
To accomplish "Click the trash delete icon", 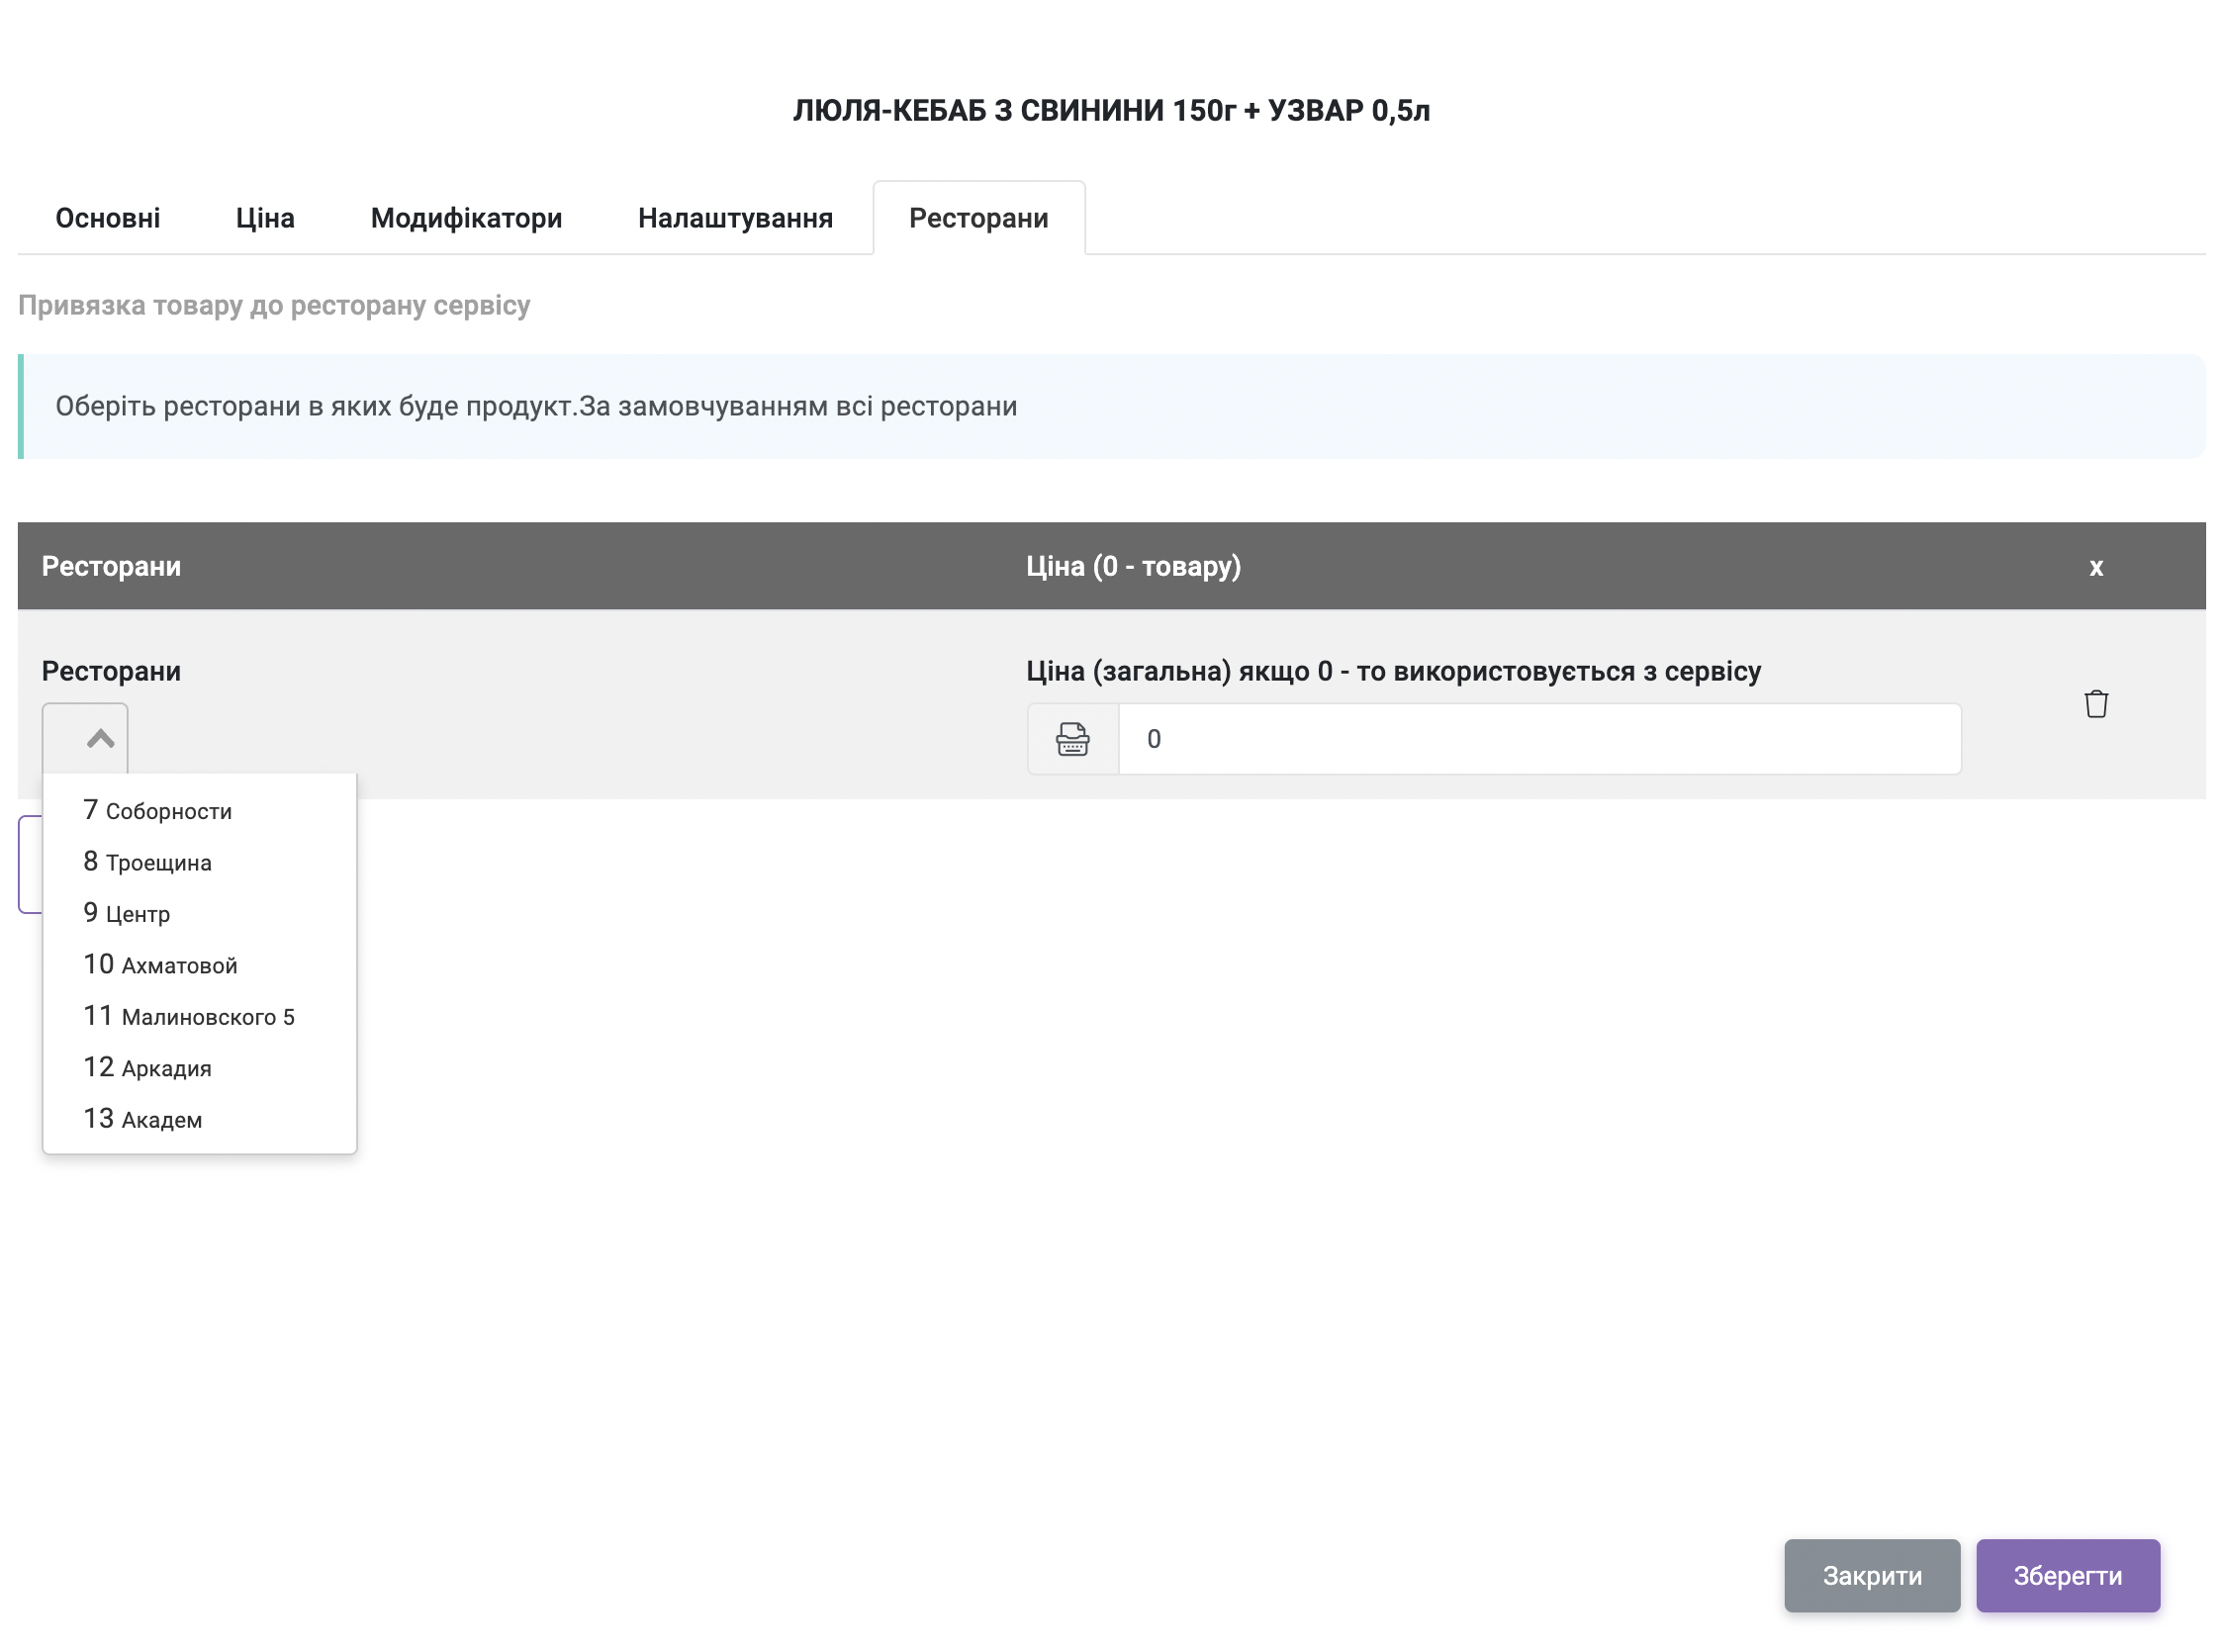I will 2095,704.
